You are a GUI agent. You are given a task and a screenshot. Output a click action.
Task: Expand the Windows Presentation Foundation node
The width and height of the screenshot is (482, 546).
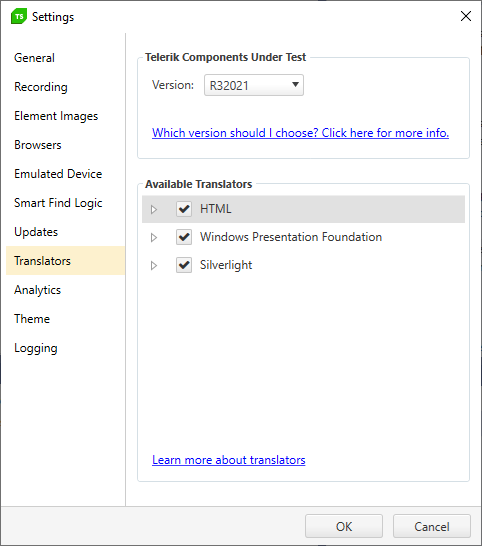coord(154,237)
